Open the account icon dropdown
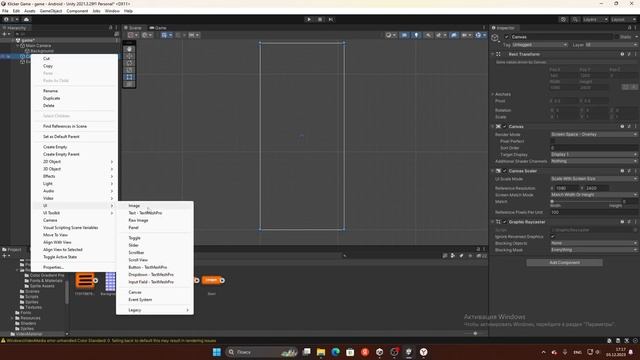Screen dimensions: 640x360 coord(11,20)
